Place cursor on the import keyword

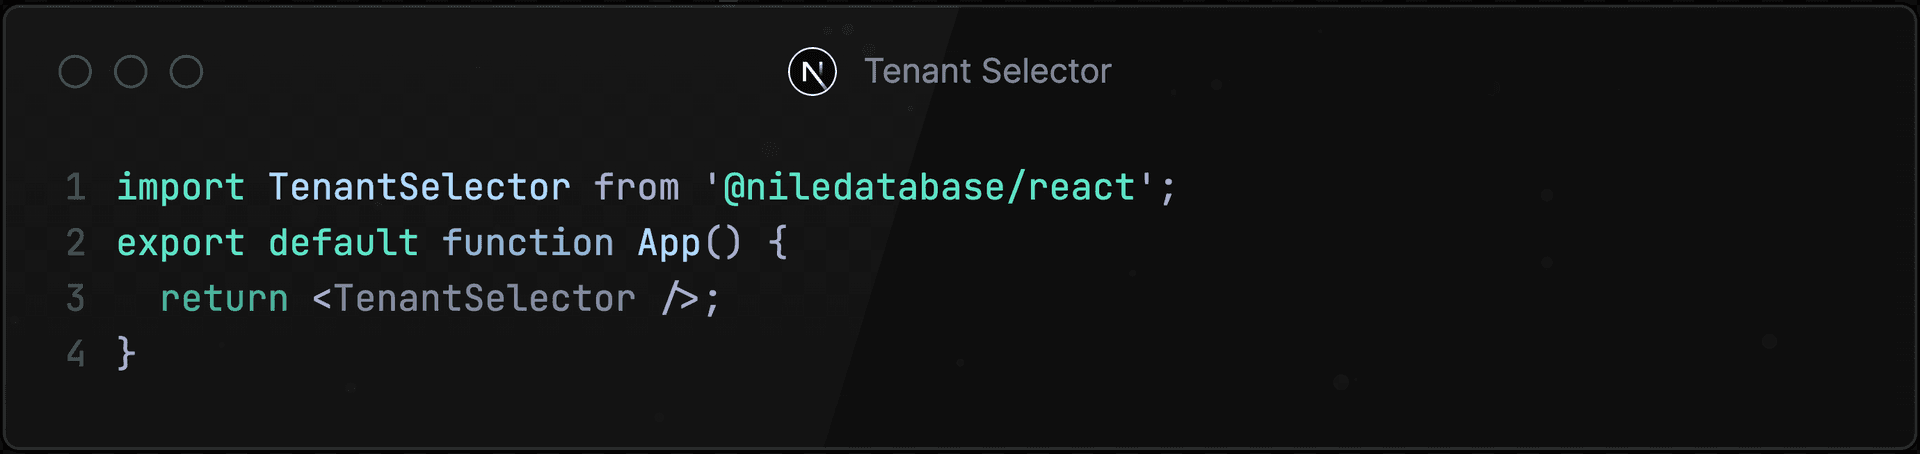click(x=180, y=188)
